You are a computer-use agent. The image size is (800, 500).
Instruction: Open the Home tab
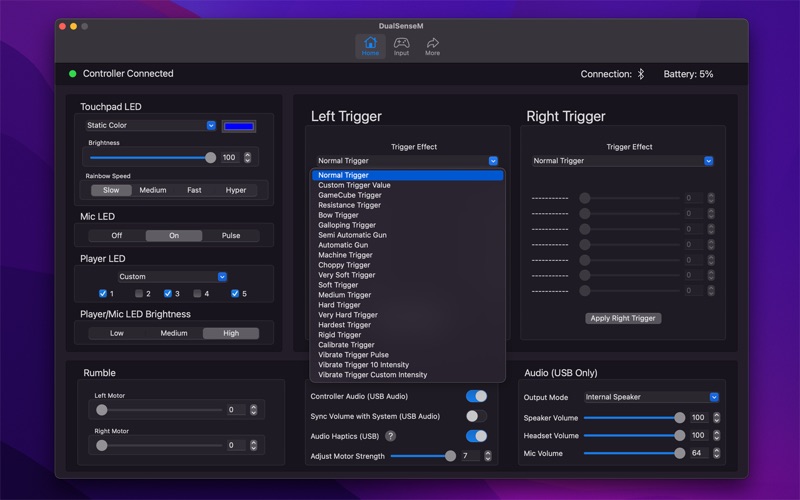(x=370, y=46)
